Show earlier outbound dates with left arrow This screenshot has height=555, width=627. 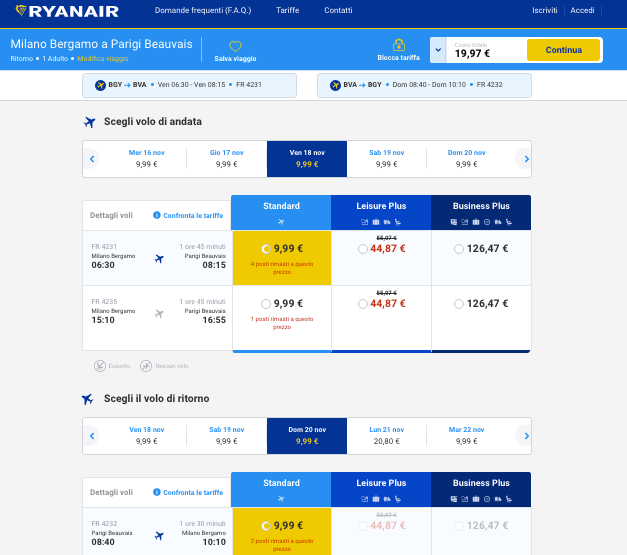pos(92,158)
